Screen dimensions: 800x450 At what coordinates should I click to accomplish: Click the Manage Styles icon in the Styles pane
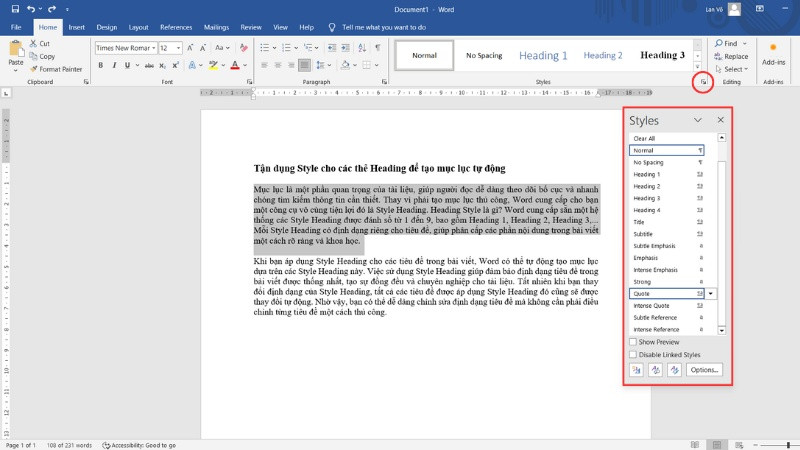[674, 369]
